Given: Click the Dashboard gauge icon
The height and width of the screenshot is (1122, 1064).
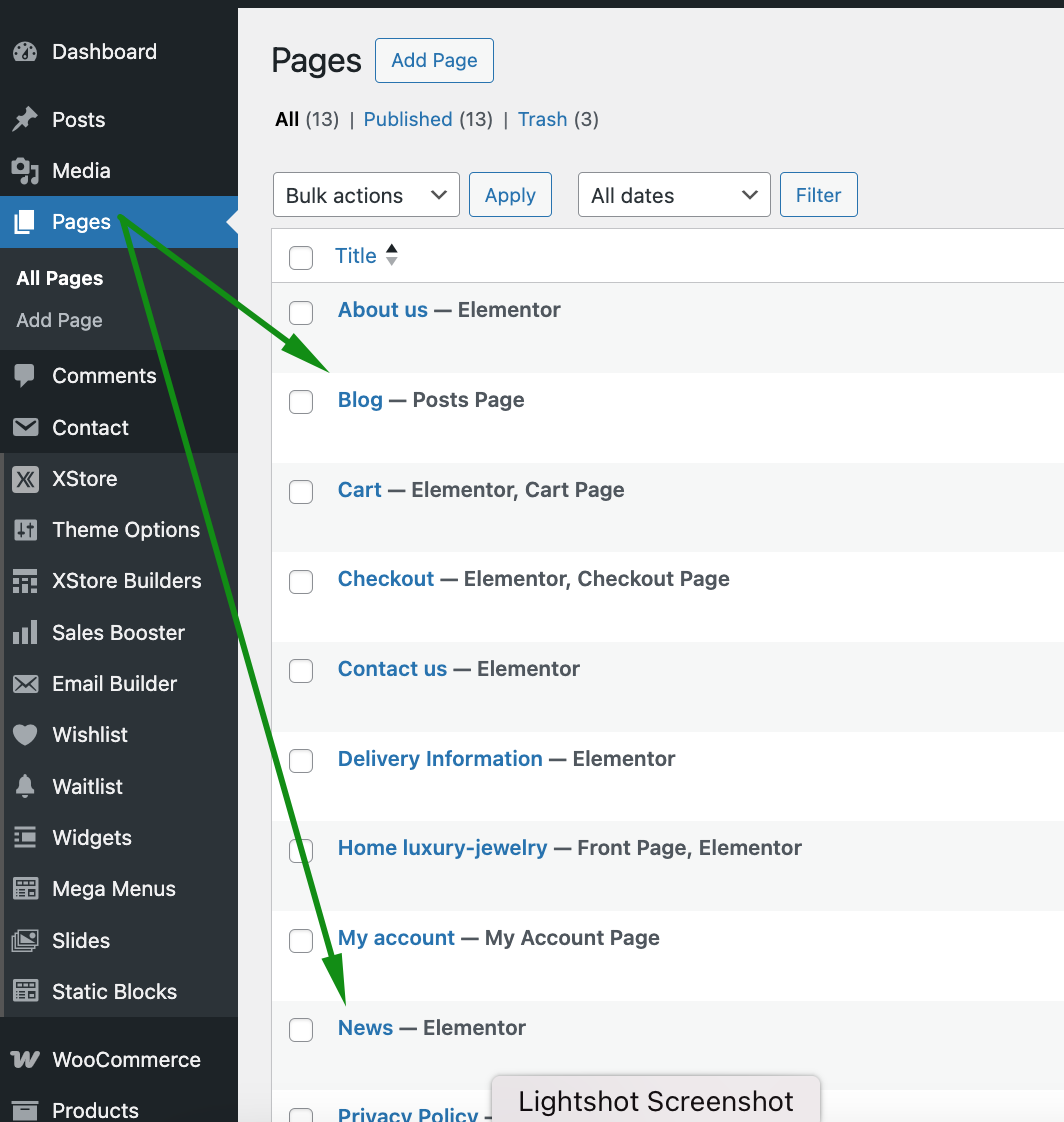Looking at the screenshot, I should click(25, 52).
